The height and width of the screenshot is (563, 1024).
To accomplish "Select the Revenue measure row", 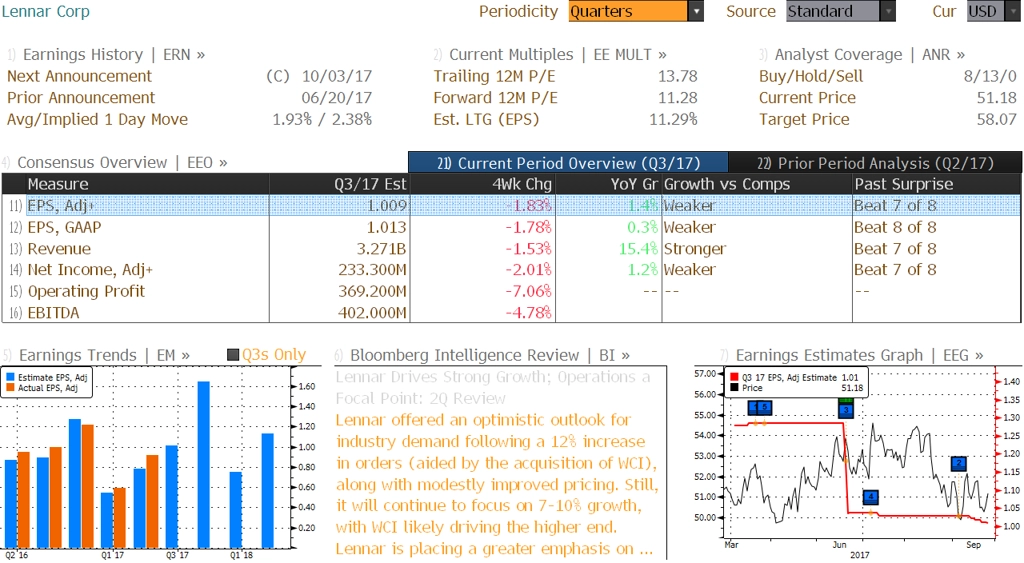I will tap(511, 249).
